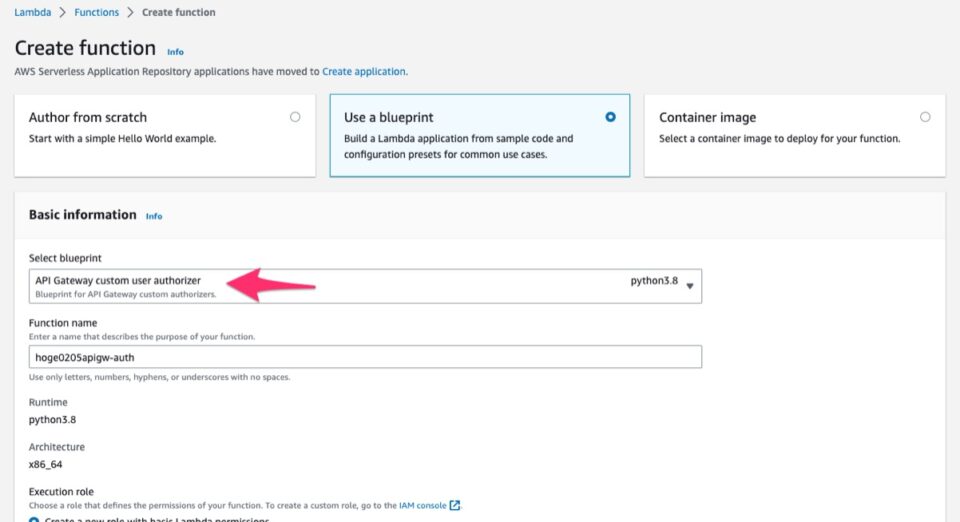Select the Author from scratch radio button
Image resolution: width=960 pixels, height=522 pixels.
click(x=295, y=117)
